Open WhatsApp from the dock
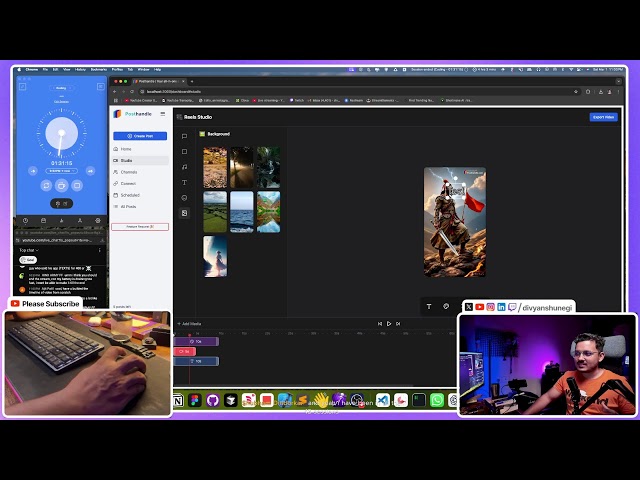640x480 pixels. (x=437, y=401)
